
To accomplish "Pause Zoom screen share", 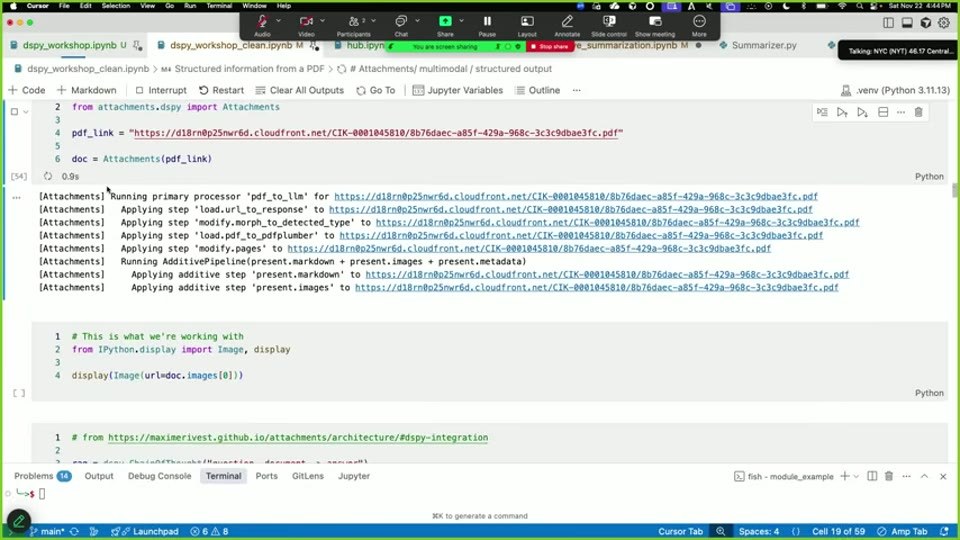I will click(487, 24).
